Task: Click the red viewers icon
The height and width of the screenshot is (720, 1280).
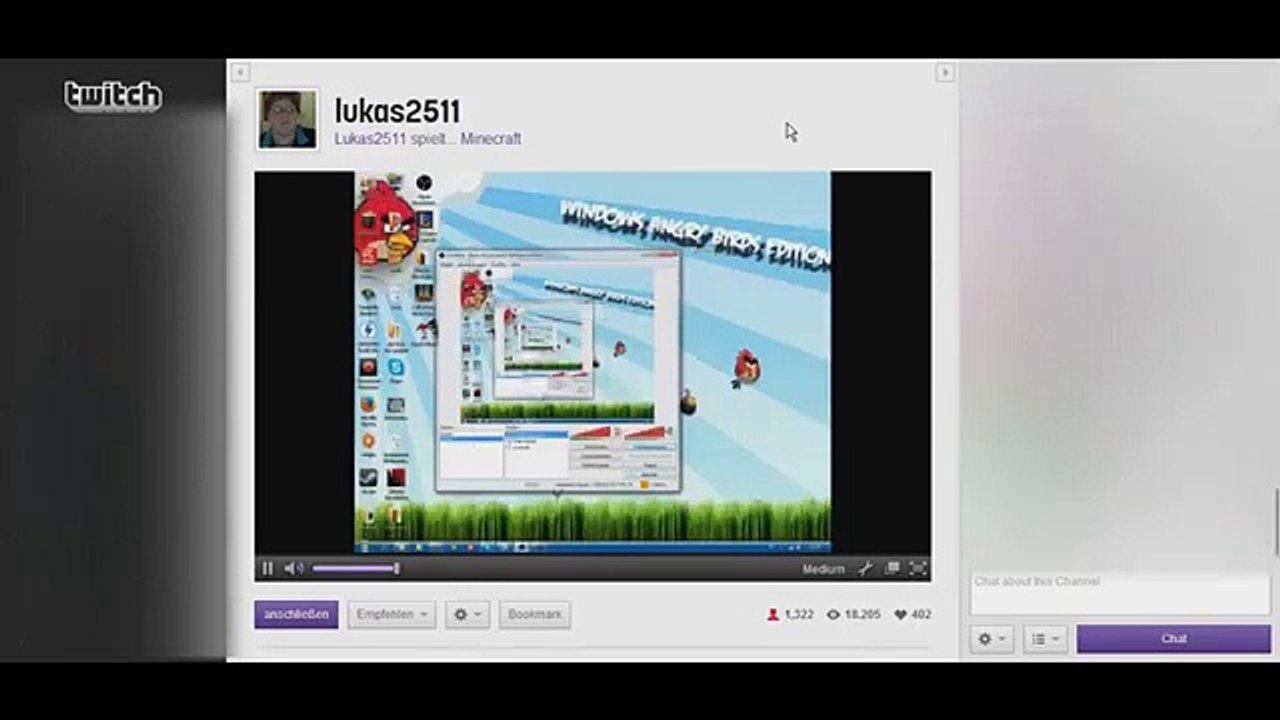Action: click(x=773, y=615)
